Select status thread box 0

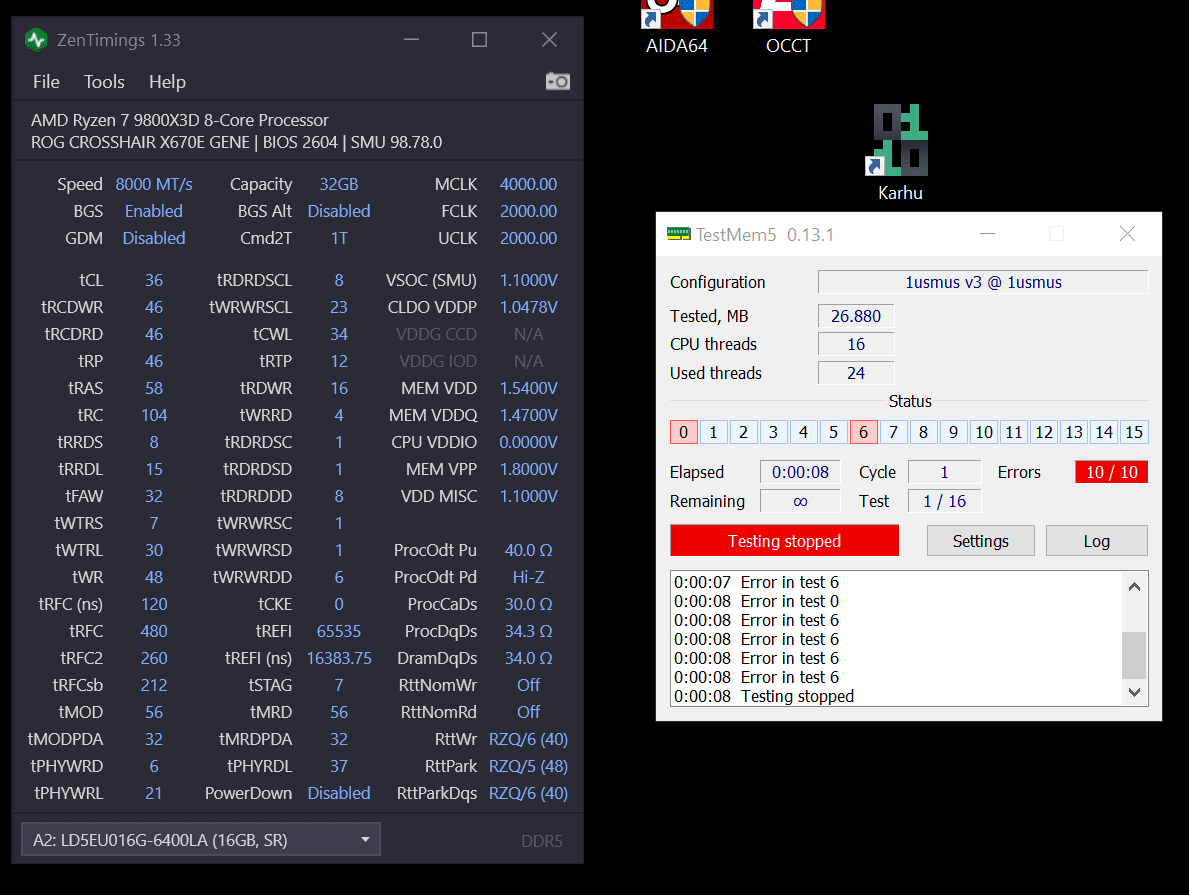pyautogui.click(x=683, y=432)
